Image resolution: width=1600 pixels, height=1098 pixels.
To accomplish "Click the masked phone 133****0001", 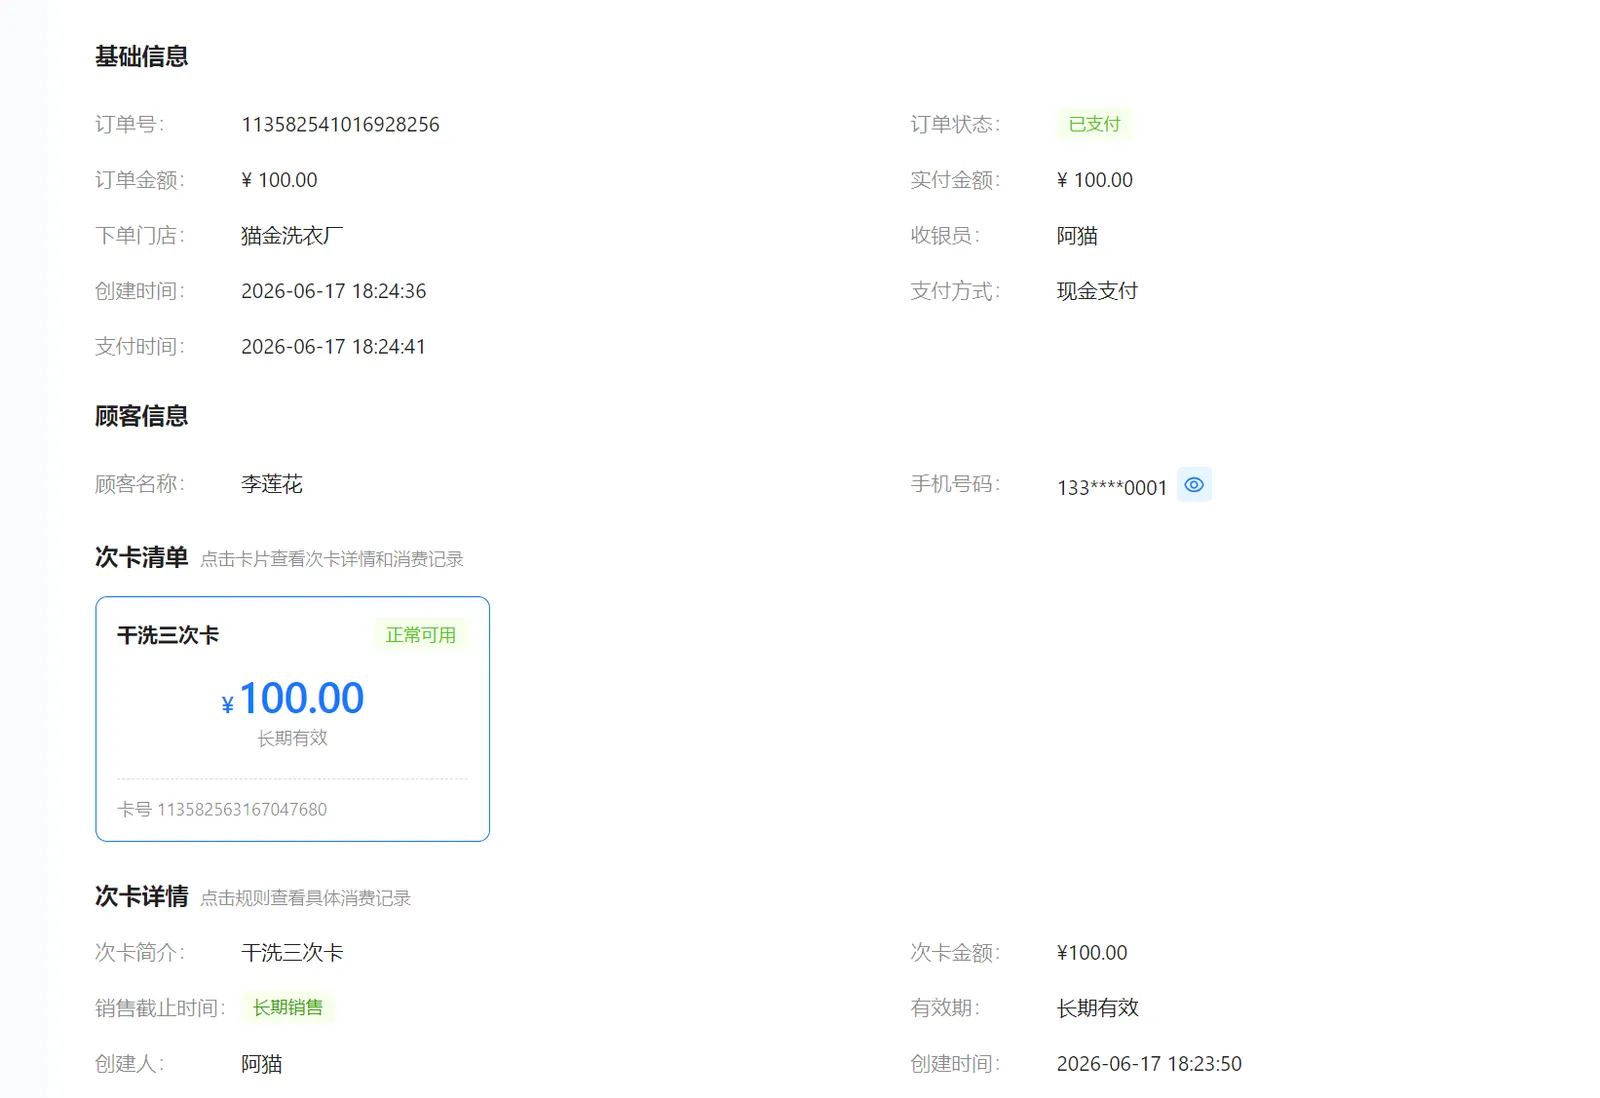I will [x=1112, y=488].
